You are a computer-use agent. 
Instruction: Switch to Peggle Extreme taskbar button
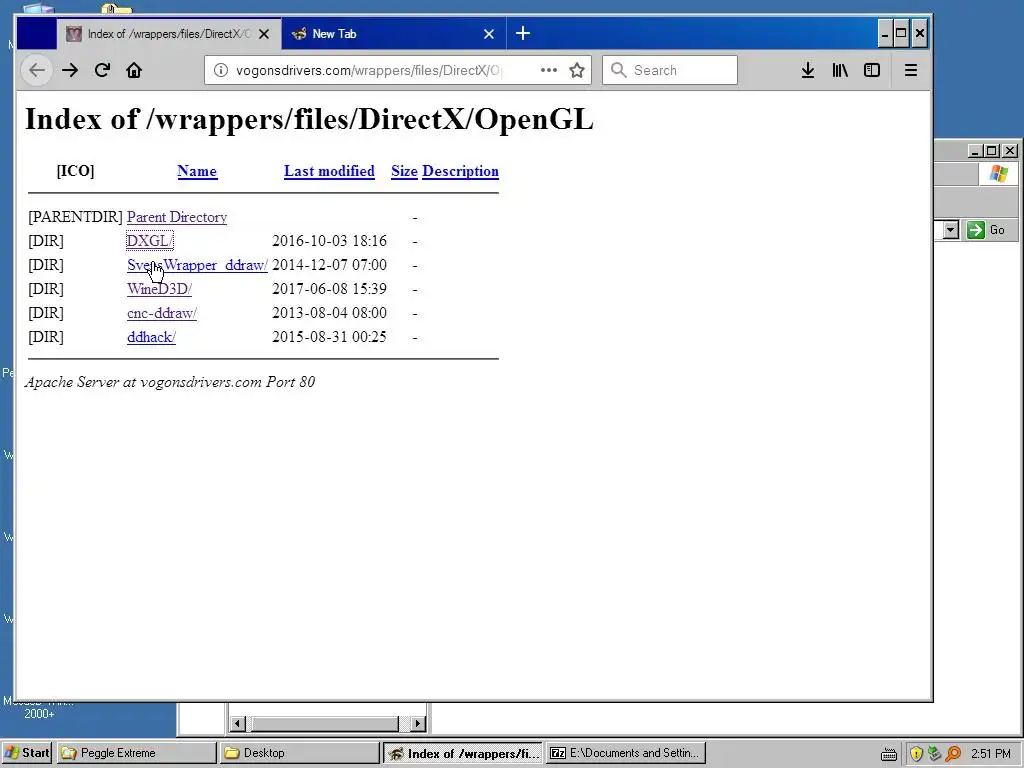point(136,753)
